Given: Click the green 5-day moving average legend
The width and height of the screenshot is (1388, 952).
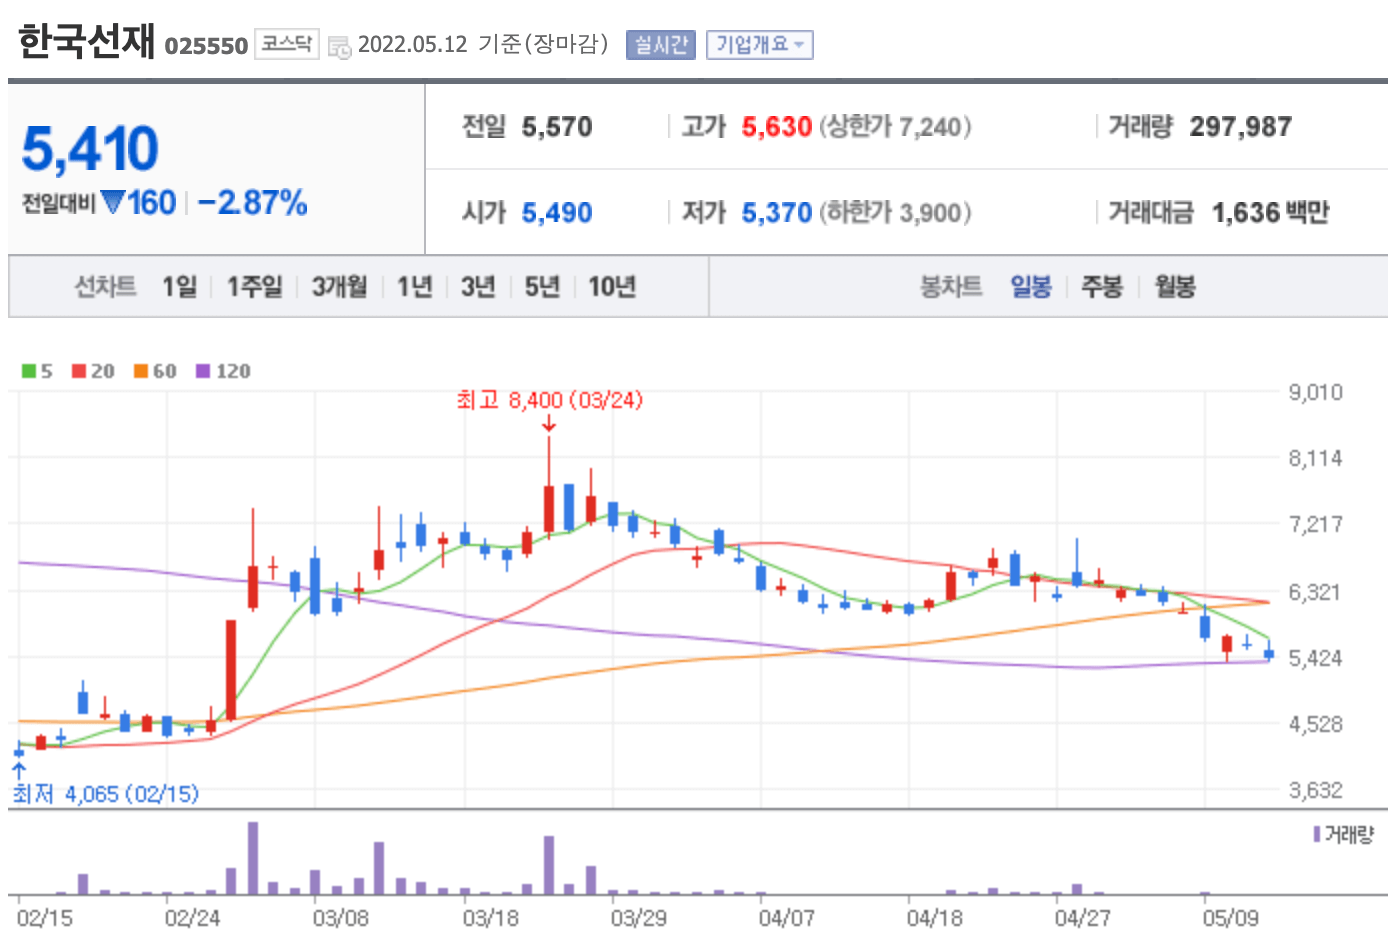Looking at the screenshot, I should (x=36, y=371).
